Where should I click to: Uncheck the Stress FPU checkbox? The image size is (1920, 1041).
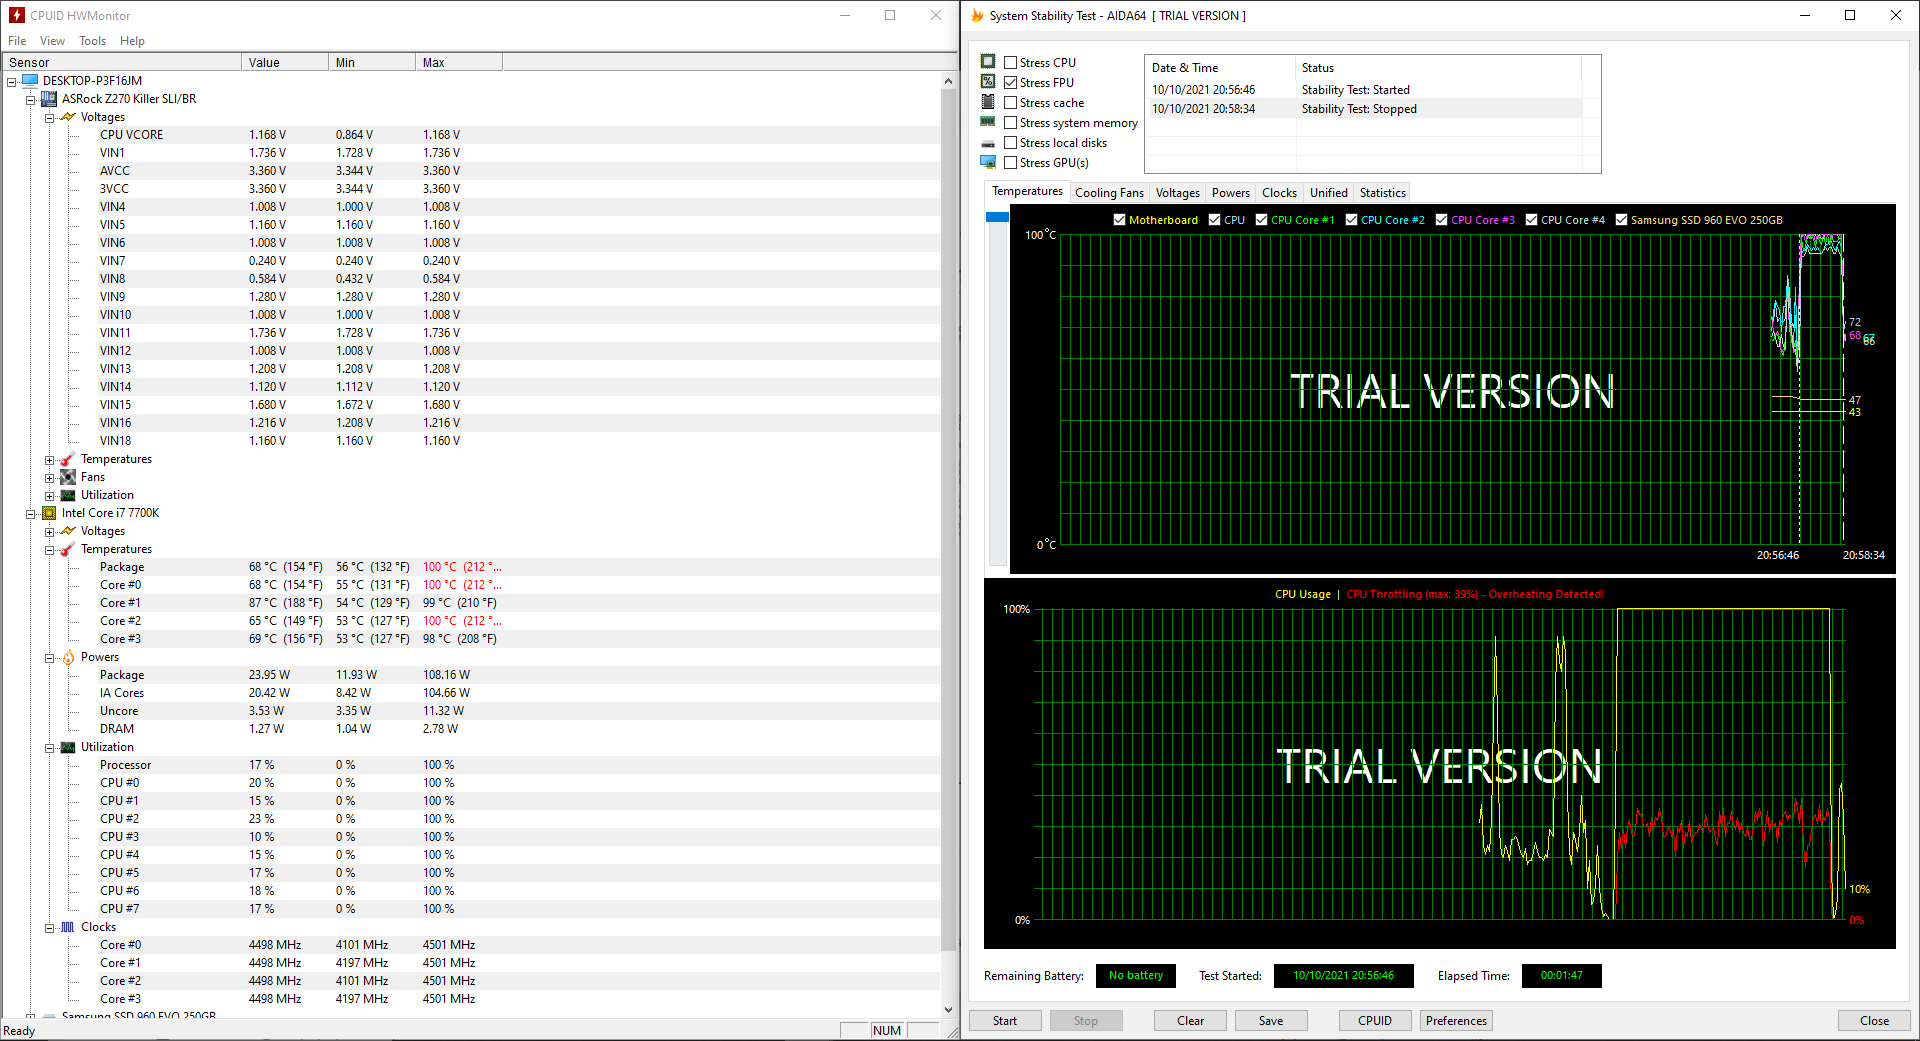tap(1010, 82)
